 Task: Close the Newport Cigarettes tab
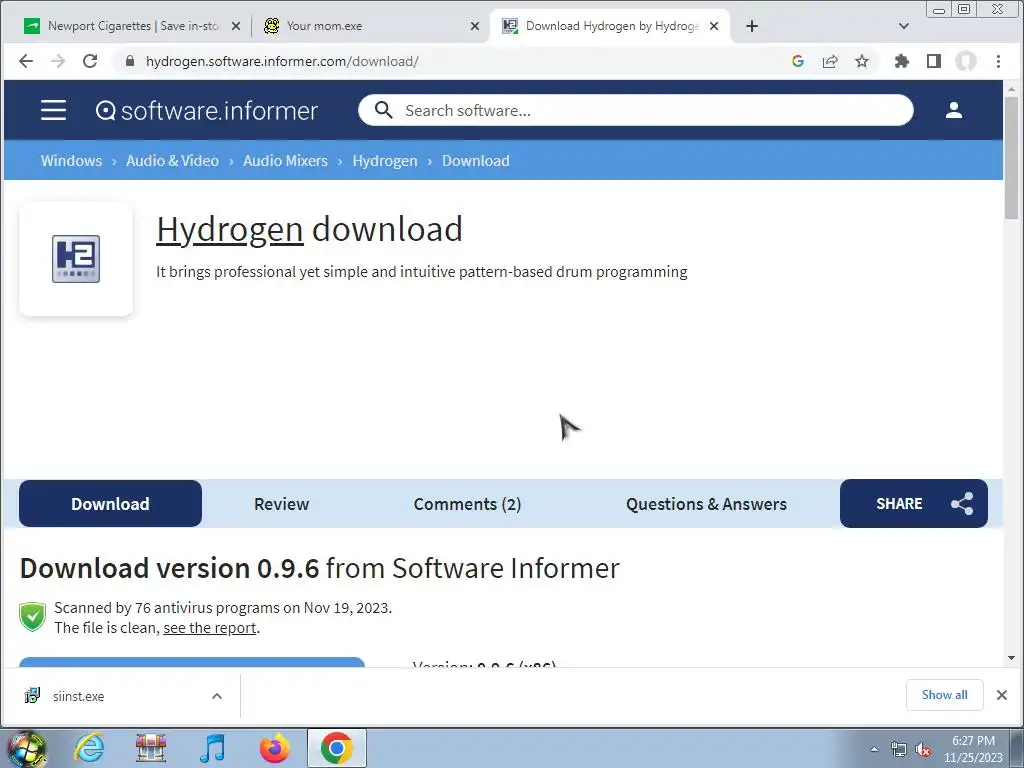pos(236,26)
